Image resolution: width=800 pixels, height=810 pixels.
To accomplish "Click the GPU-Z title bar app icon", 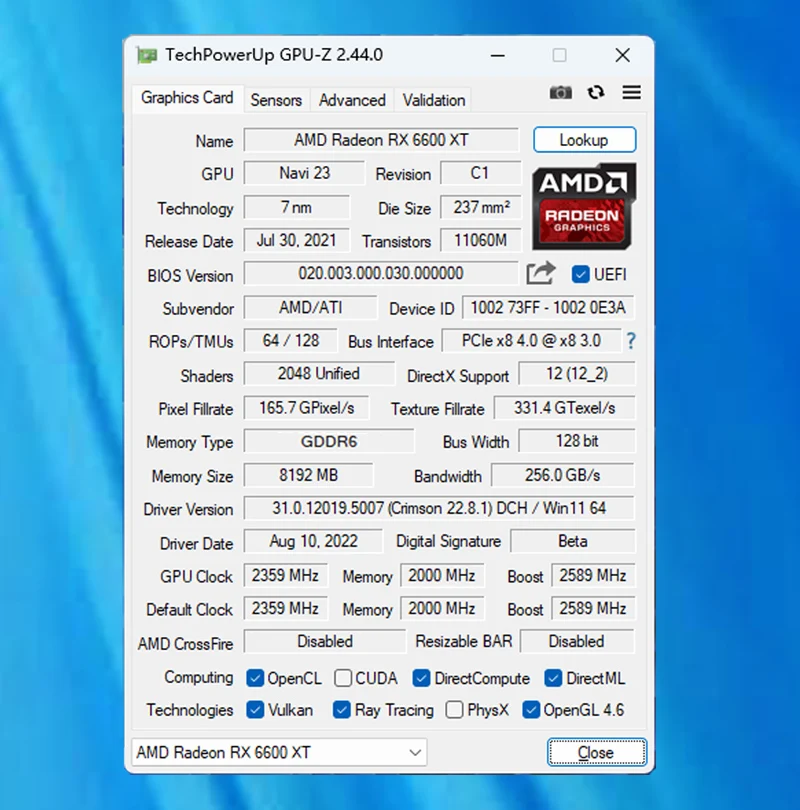I will click(147, 55).
